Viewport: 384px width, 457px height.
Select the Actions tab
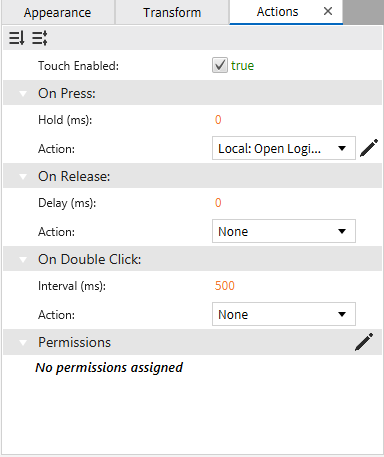[x=277, y=12]
